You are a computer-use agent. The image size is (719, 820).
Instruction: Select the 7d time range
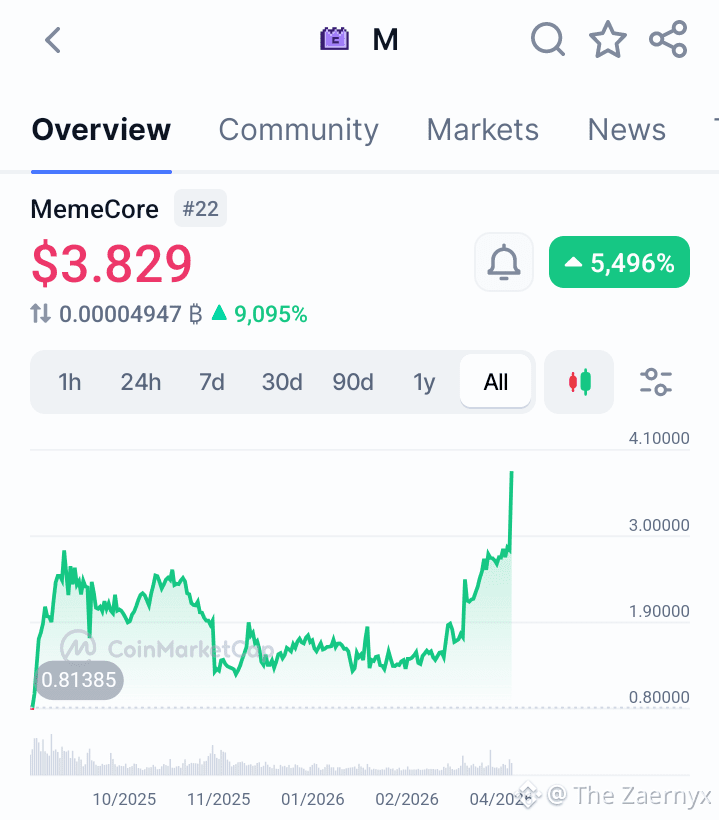[212, 382]
